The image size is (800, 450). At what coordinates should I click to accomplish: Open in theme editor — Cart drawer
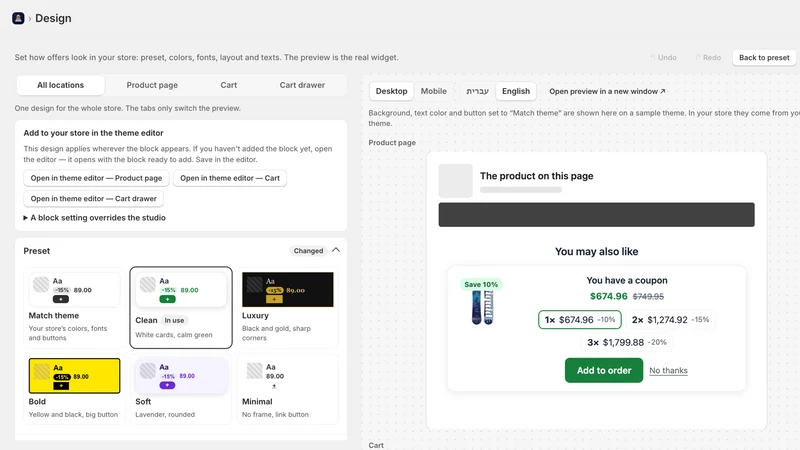coord(94,198)
